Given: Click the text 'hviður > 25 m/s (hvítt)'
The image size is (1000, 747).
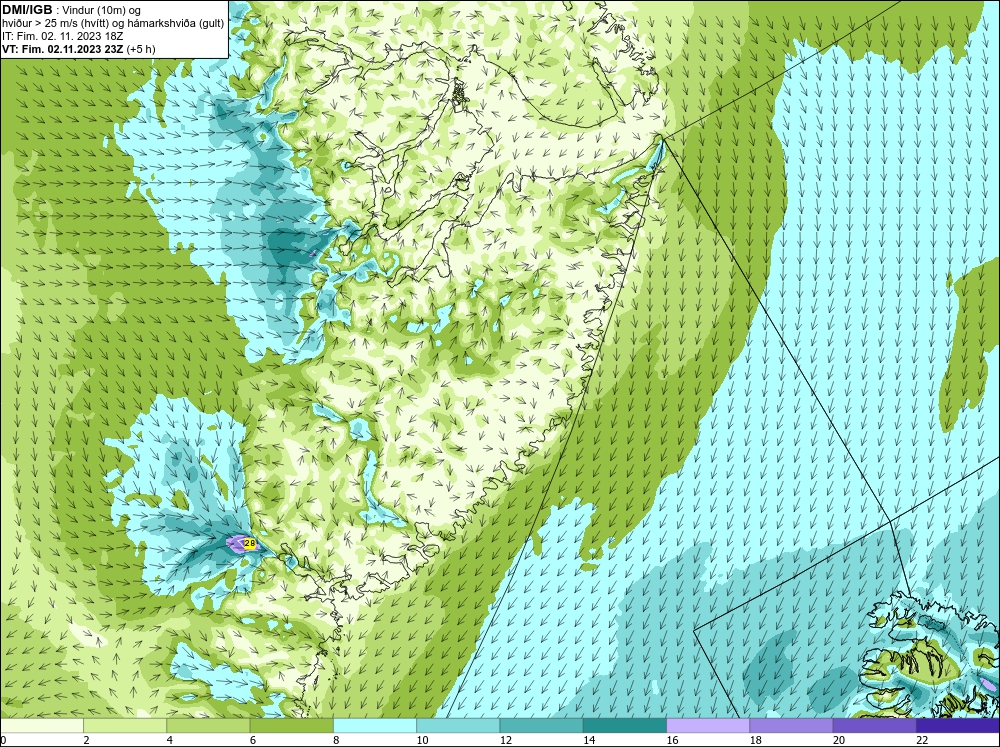Looking at the screenshot, I should pos(56,24).
